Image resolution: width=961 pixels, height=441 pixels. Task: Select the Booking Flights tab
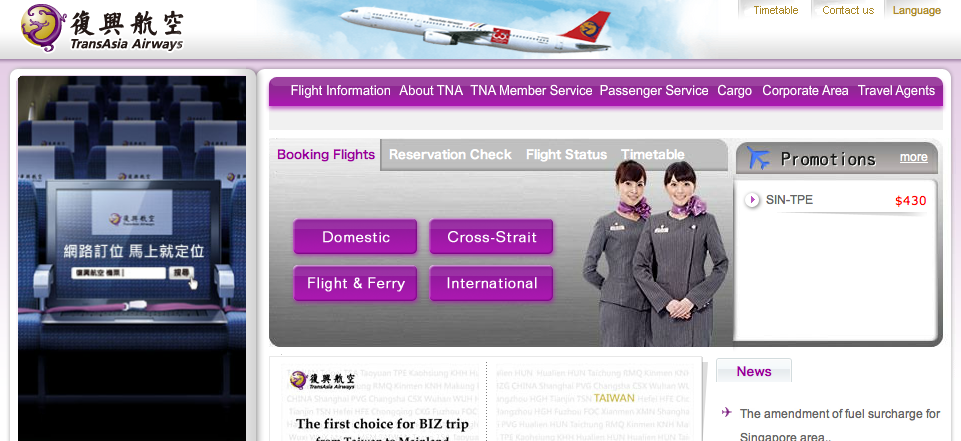(325, 154)
